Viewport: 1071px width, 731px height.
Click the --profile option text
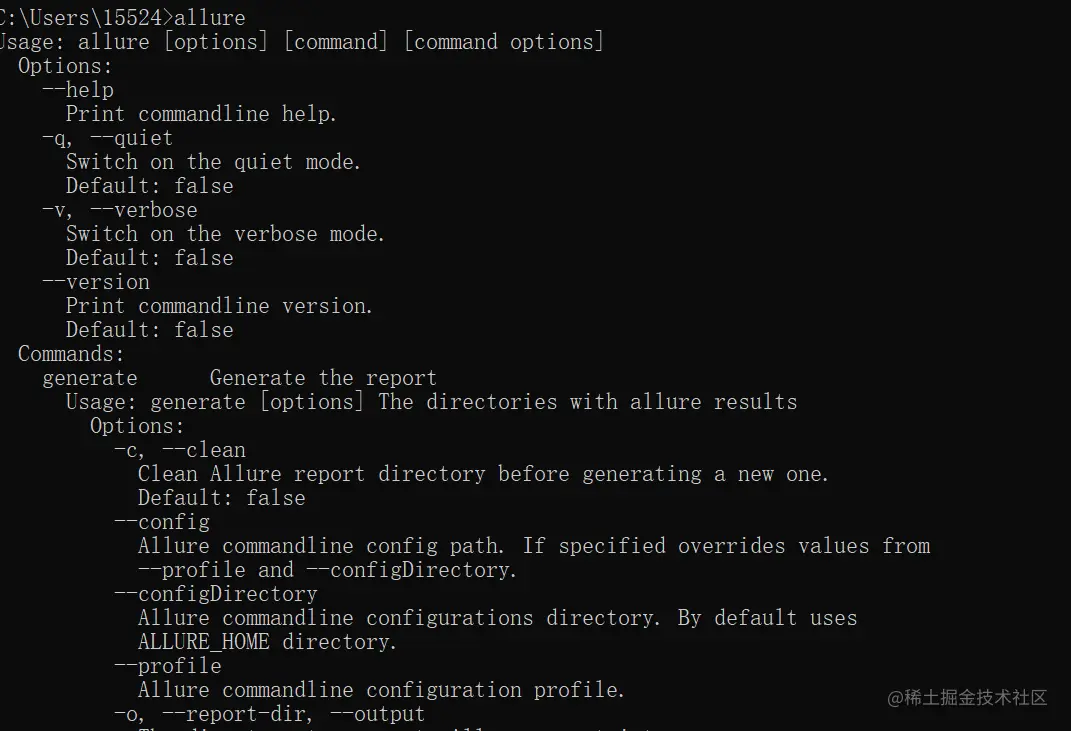168,666
